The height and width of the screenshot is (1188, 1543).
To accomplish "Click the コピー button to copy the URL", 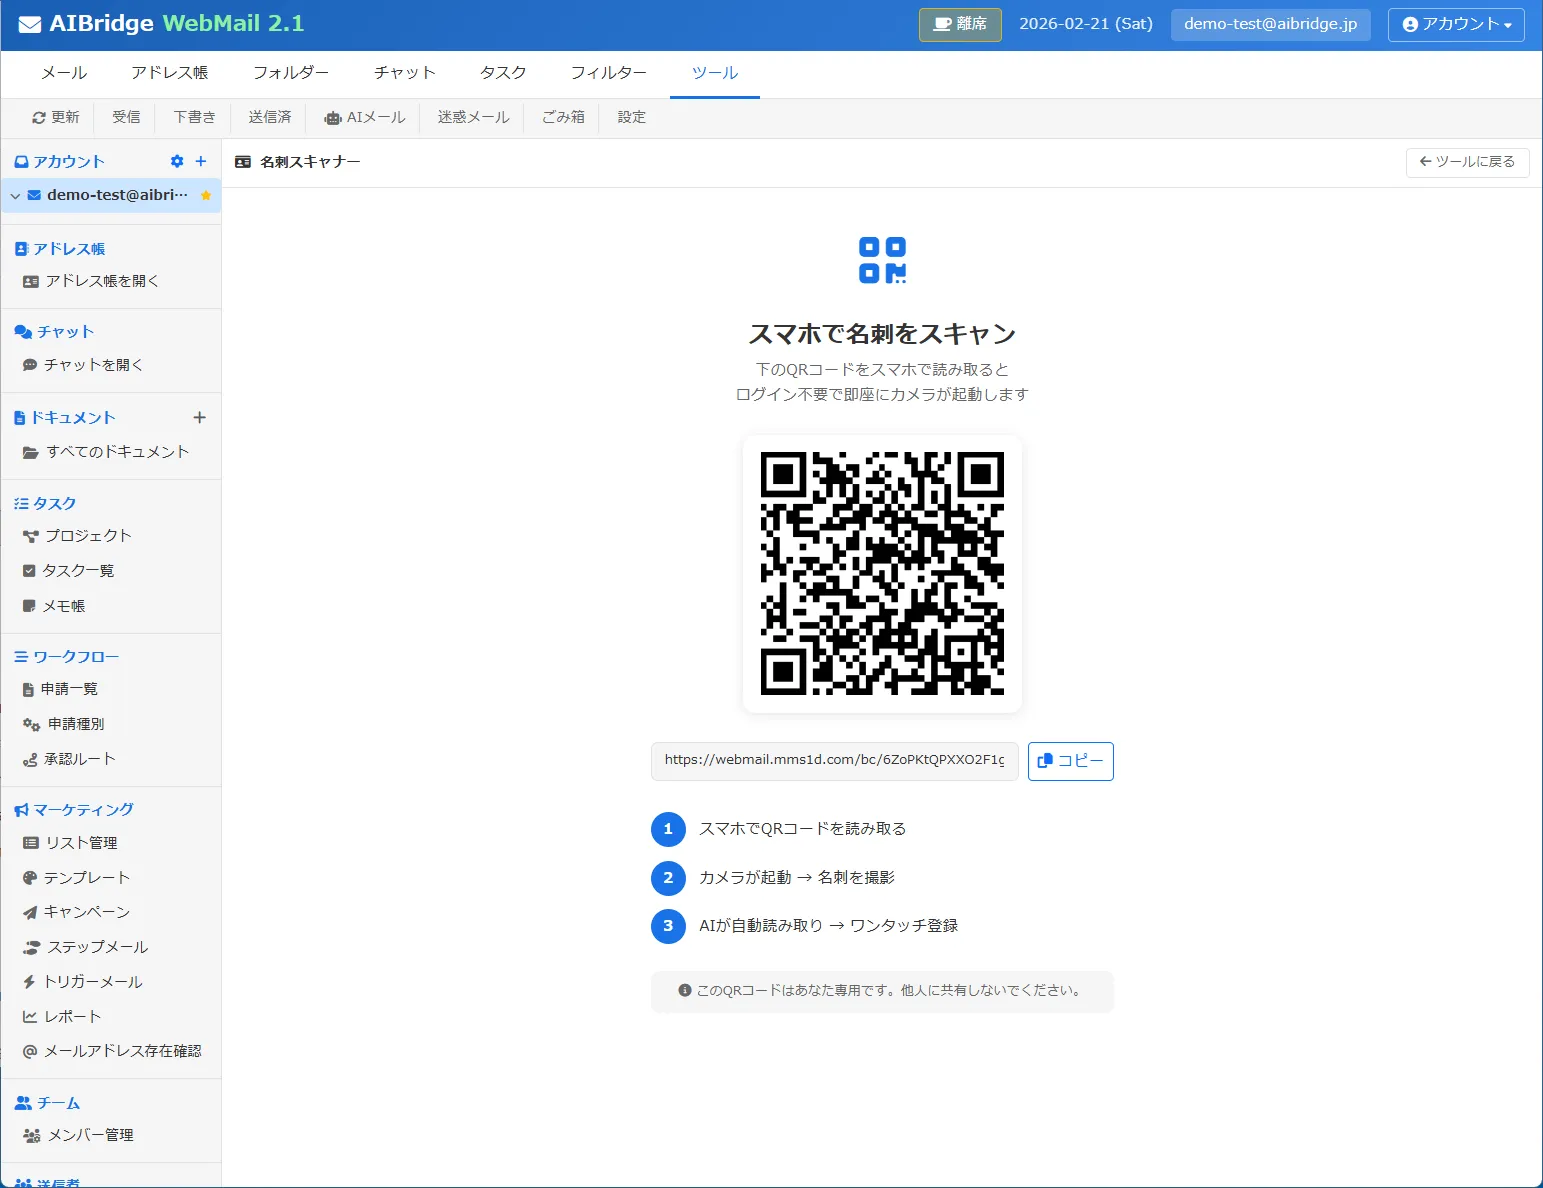I will [x=1070, y=761].
